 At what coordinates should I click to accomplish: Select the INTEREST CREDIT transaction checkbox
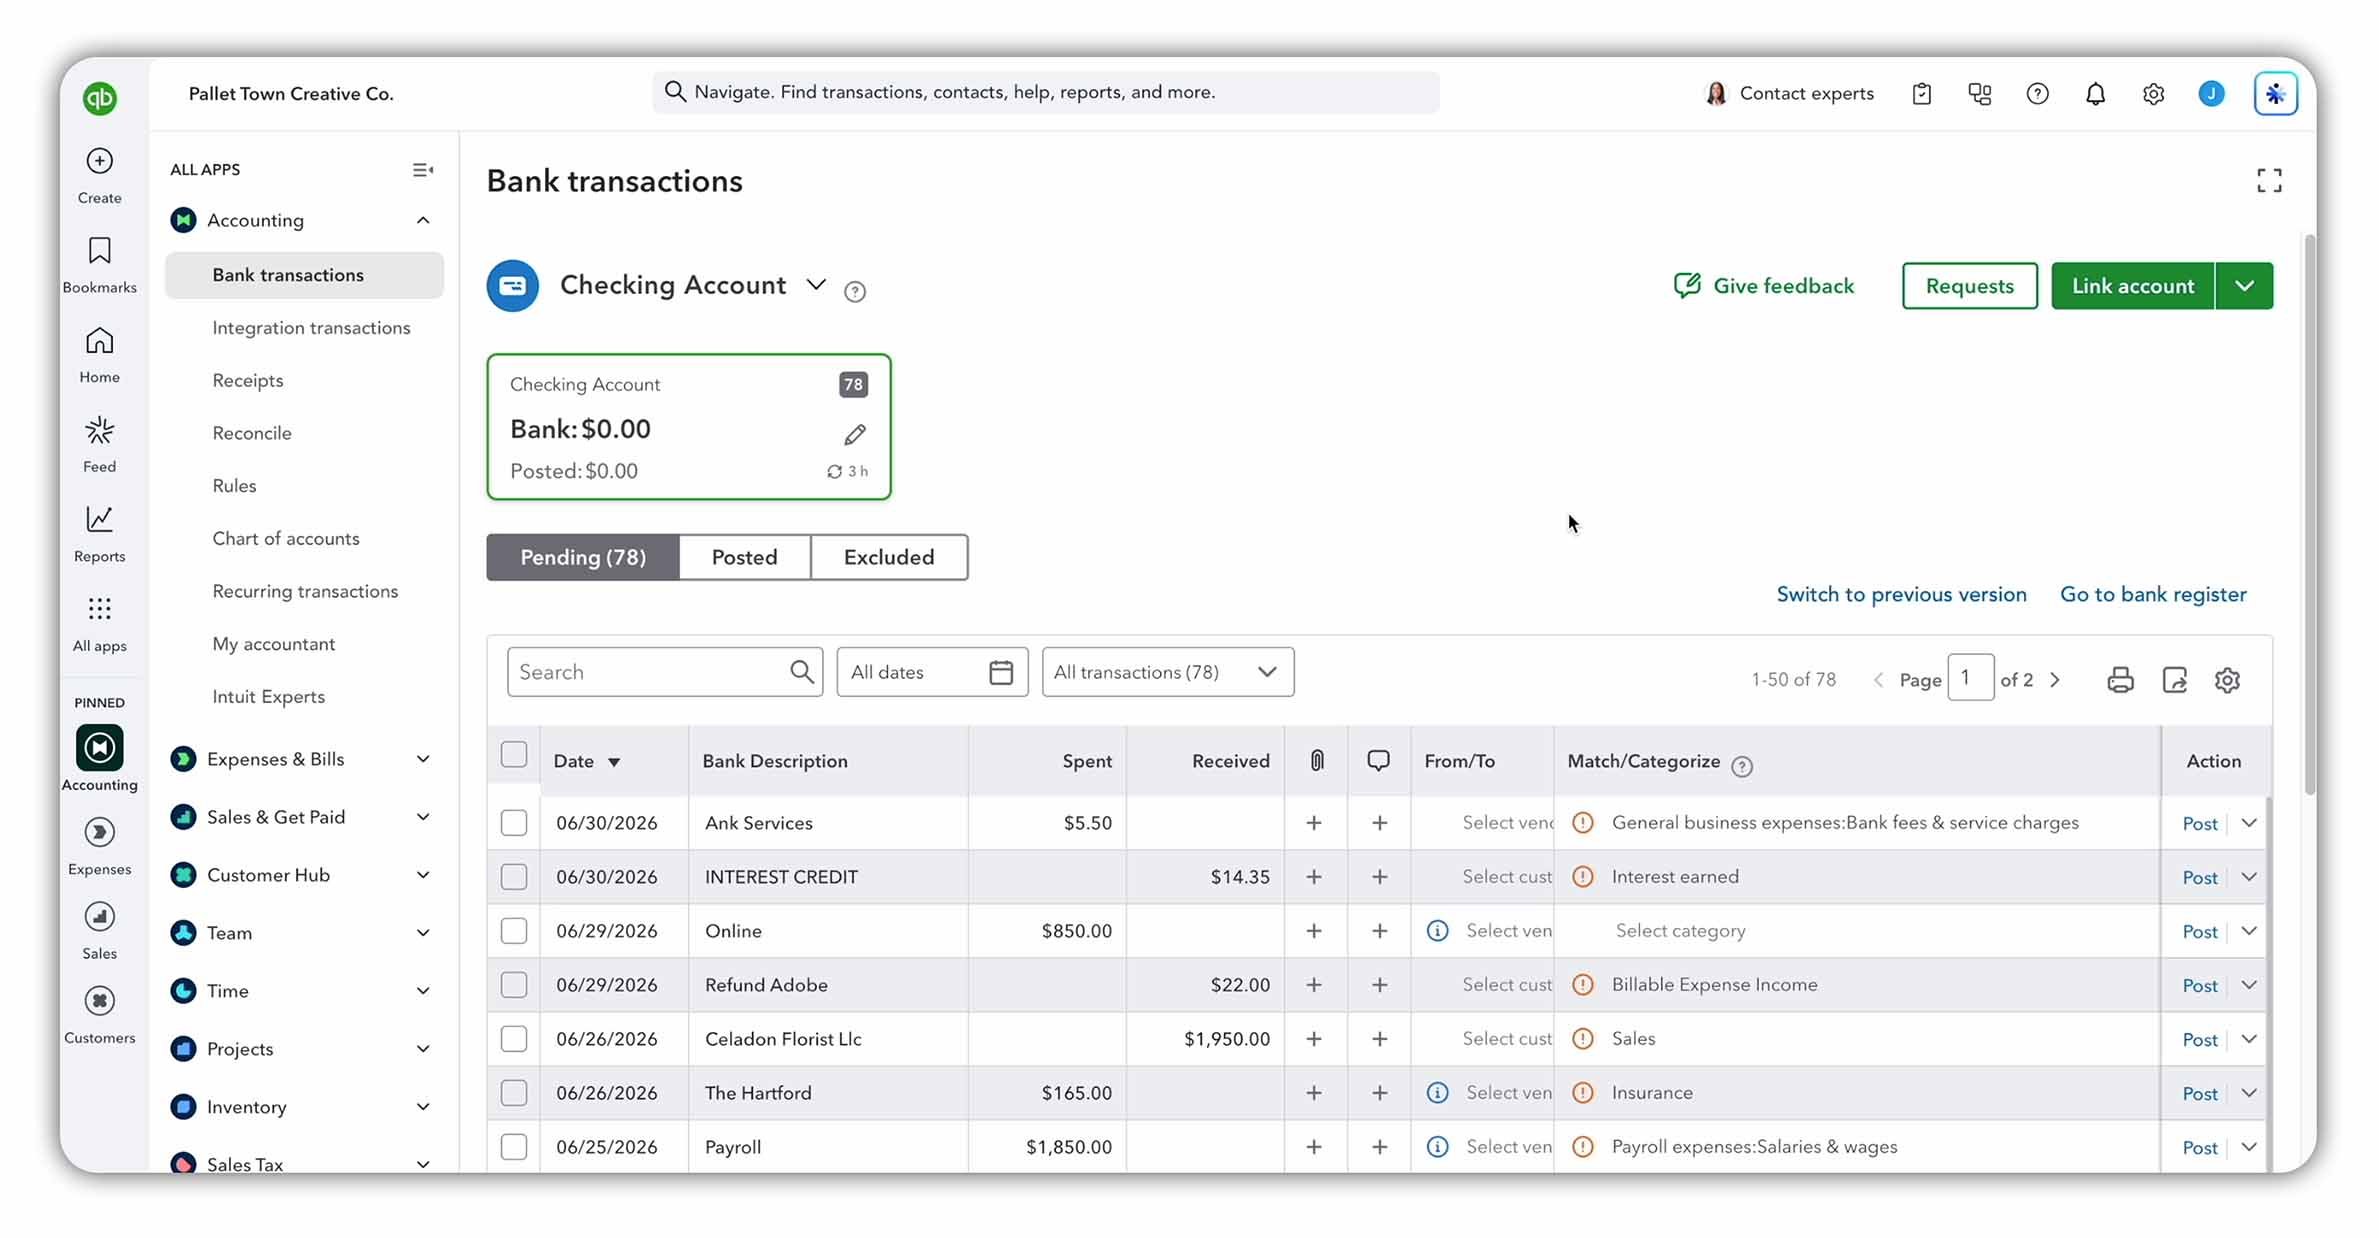514,877
